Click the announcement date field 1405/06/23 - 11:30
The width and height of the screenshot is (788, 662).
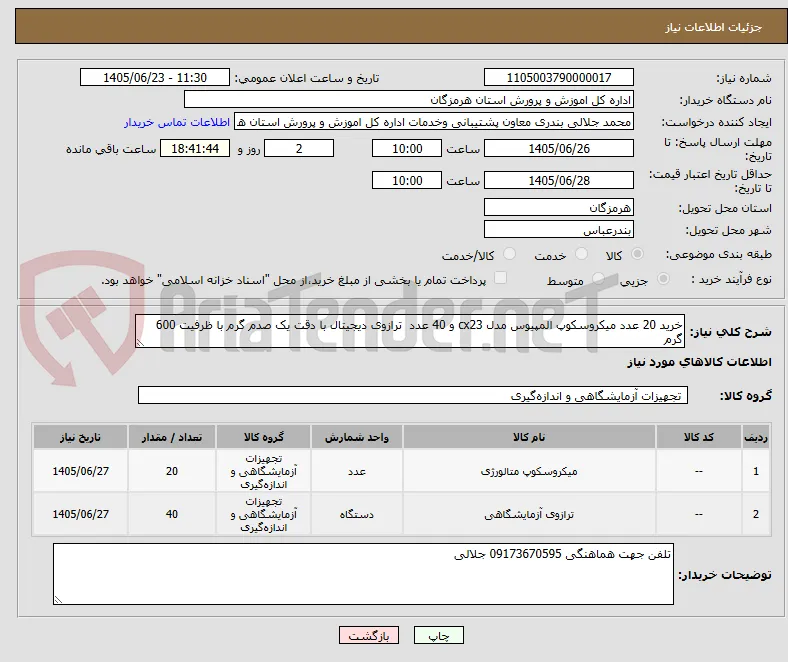click(155, 77)
